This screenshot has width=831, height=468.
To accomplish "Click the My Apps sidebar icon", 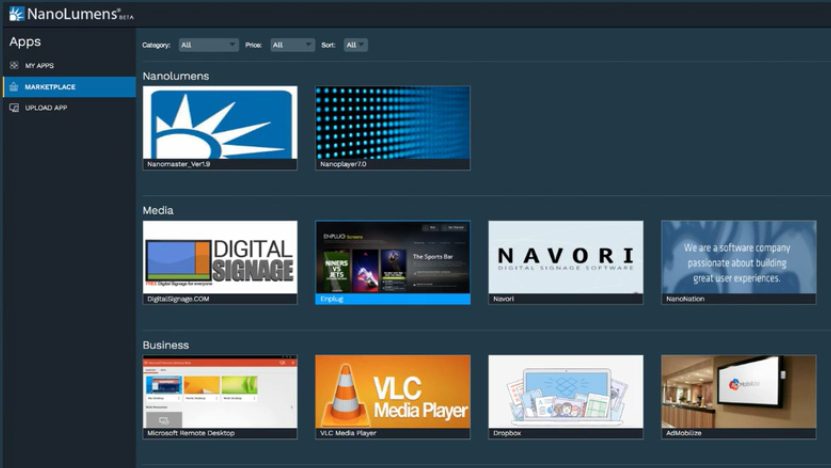I will pos(14,65).
